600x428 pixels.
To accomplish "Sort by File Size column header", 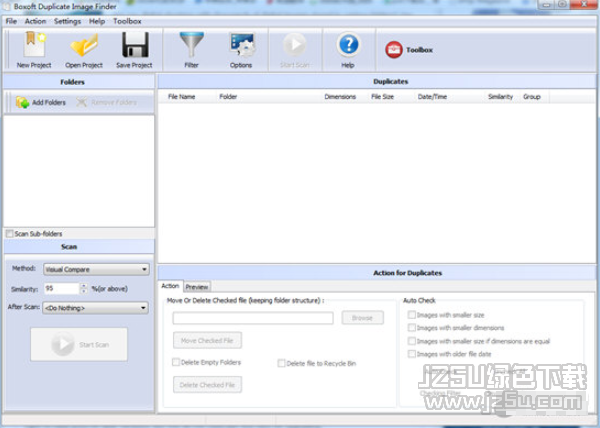I will [x=382, y=96].
